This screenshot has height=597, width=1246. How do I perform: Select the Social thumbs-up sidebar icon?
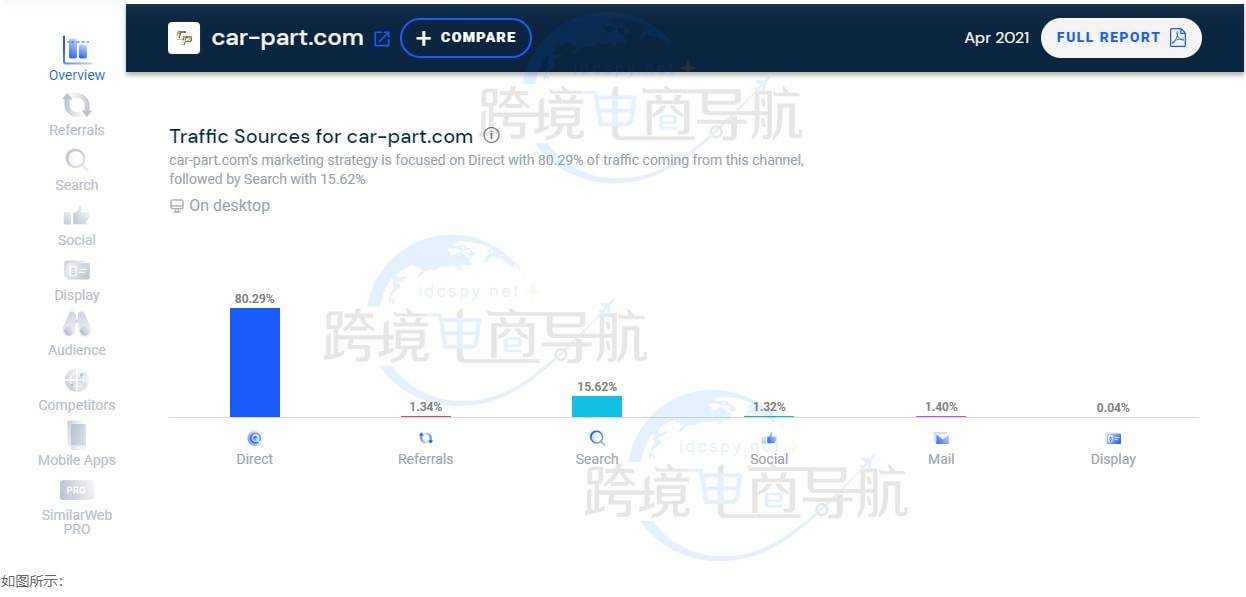[x=76, y=216]
